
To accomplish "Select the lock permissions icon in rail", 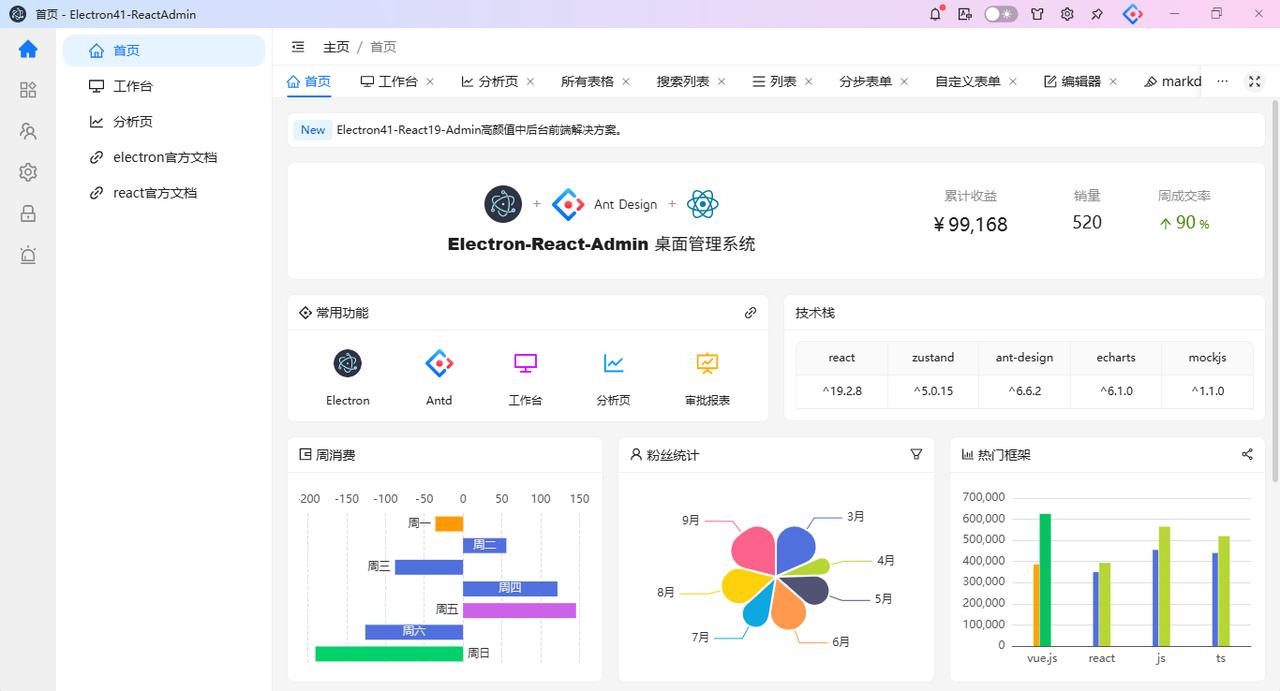I will [28, 213].
